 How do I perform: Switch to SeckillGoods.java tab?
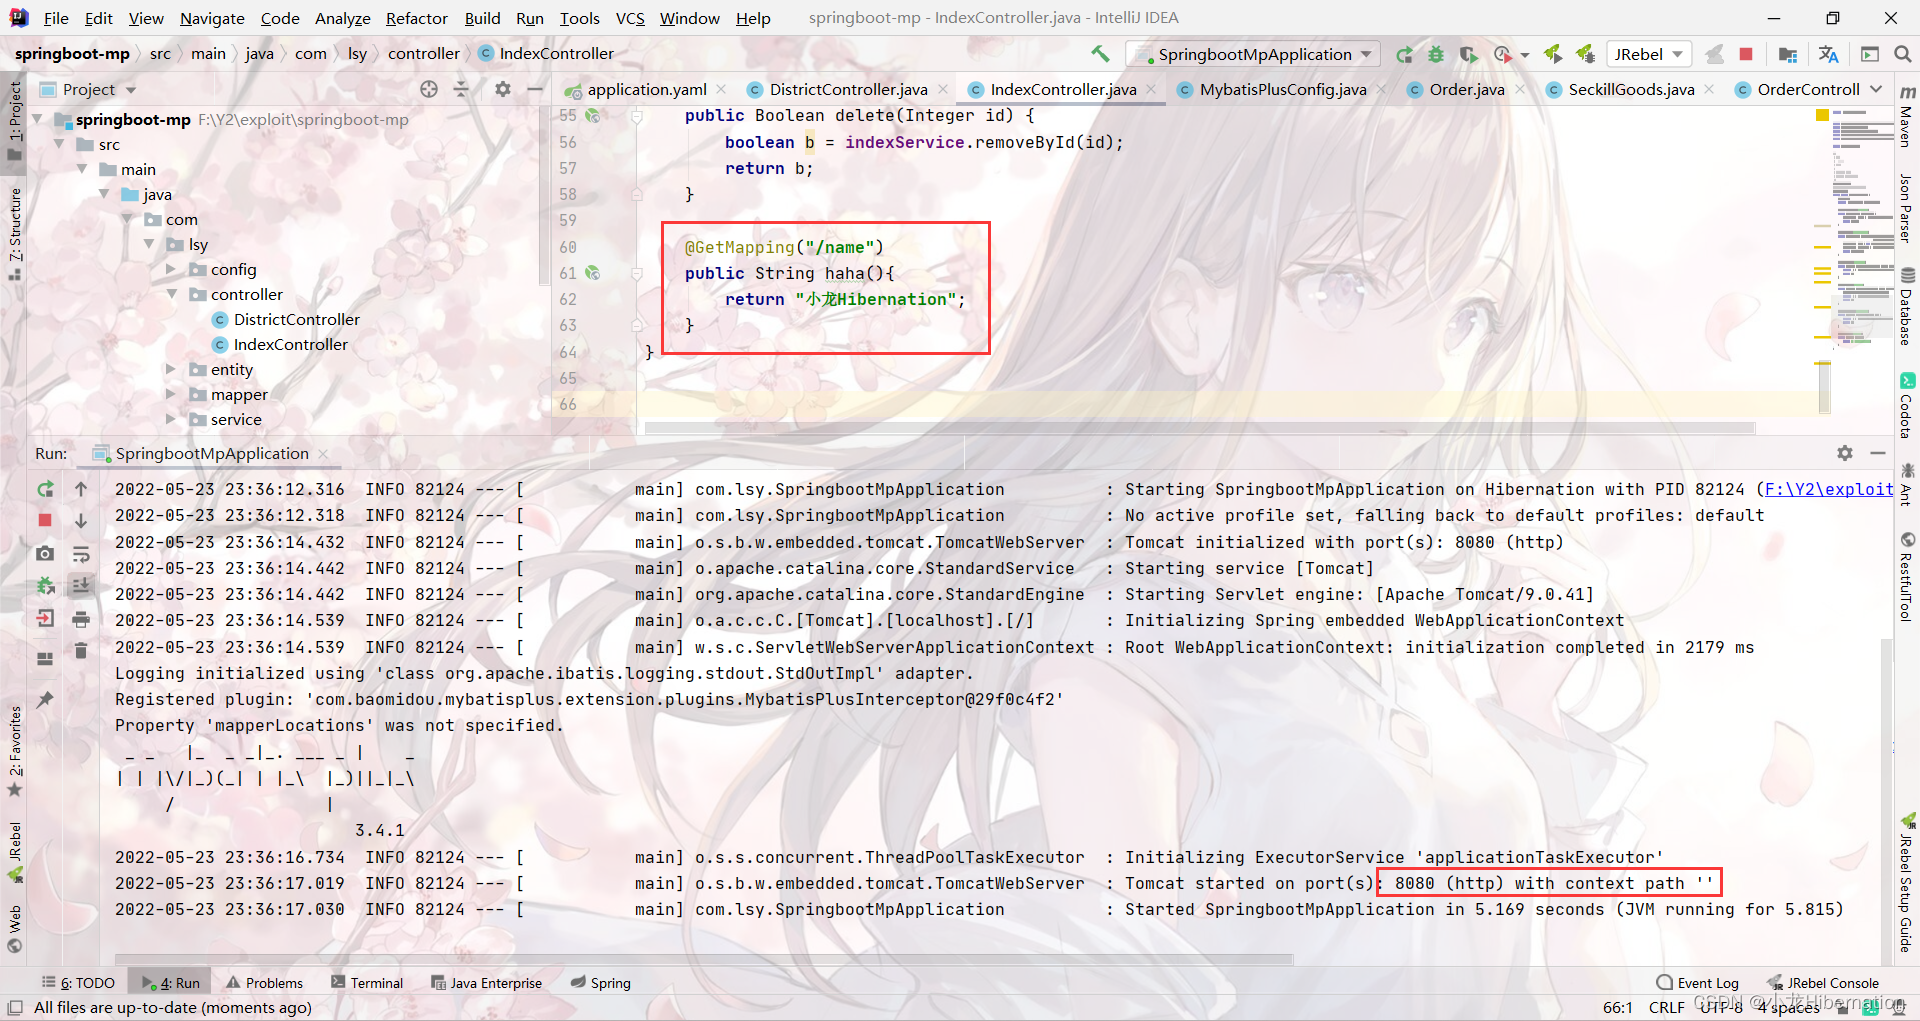[1630, 89]
